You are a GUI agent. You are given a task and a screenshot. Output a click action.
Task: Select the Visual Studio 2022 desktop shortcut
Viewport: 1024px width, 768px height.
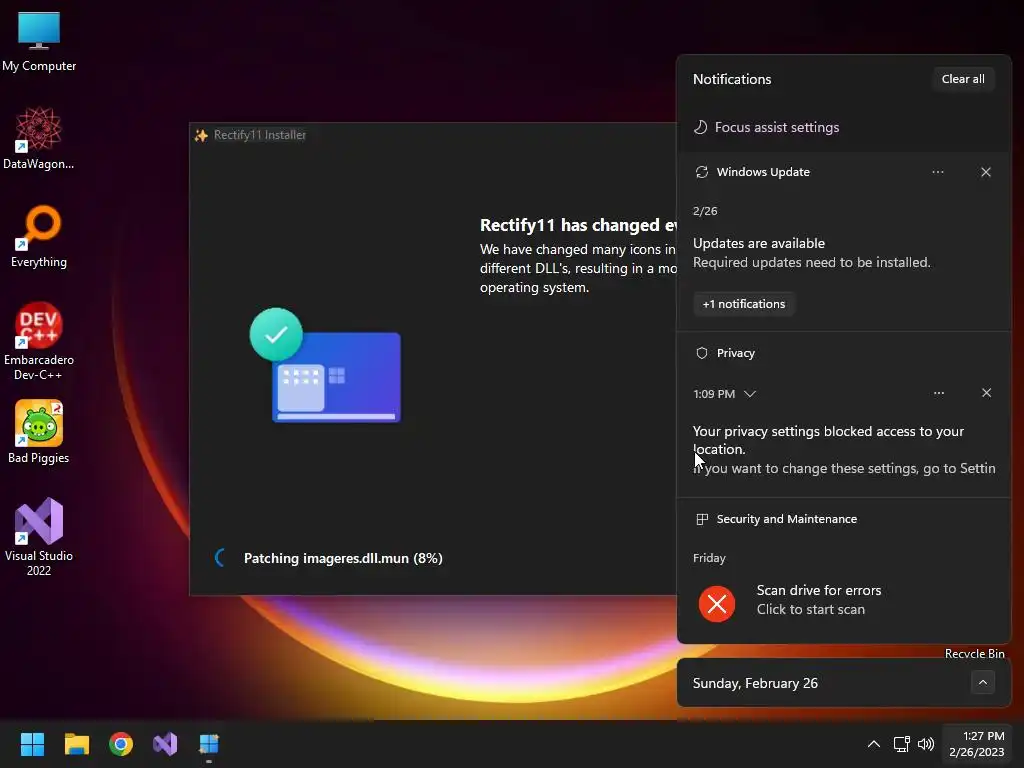(39, 537)
